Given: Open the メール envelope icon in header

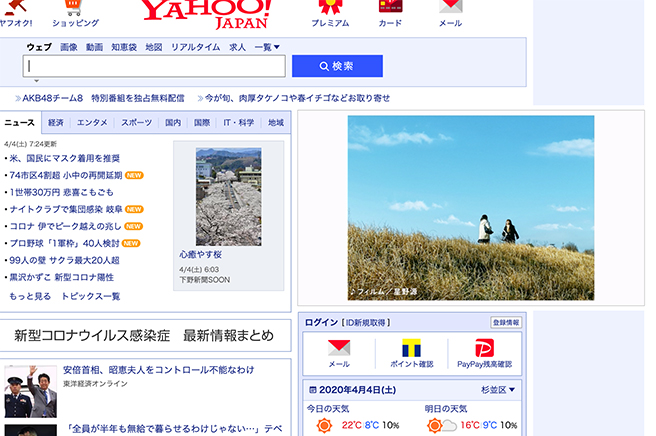Looking at the screenshot, I should point(450,6).
